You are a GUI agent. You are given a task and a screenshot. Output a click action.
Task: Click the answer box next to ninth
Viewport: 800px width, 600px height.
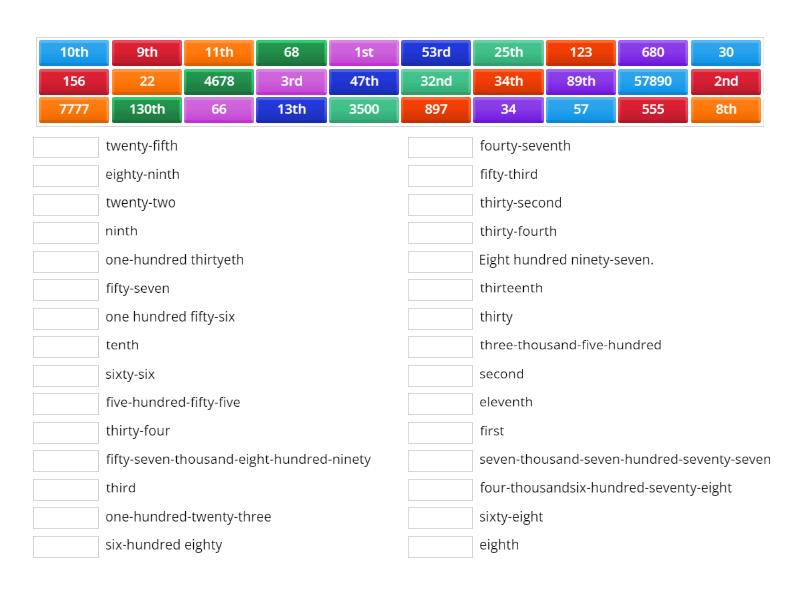pyautogui.click(x=64, y=231)
